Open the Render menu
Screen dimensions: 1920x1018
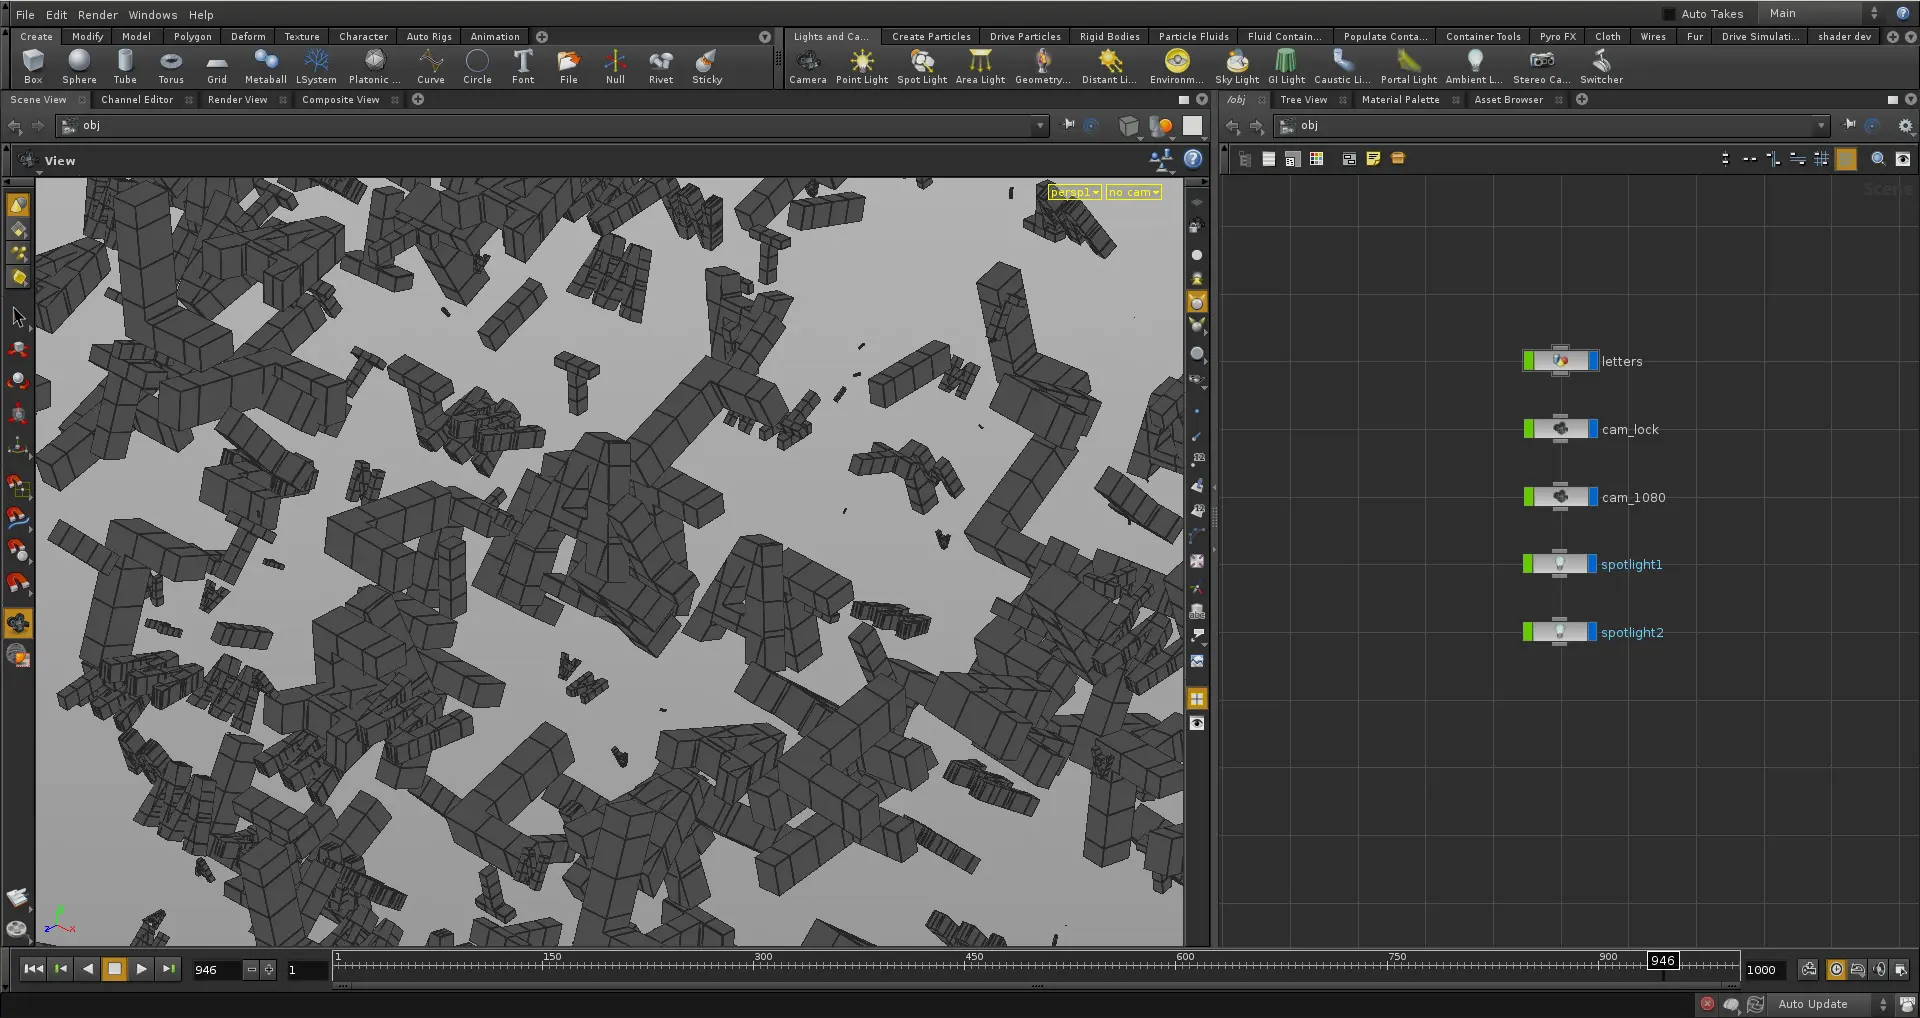[97, 15]
